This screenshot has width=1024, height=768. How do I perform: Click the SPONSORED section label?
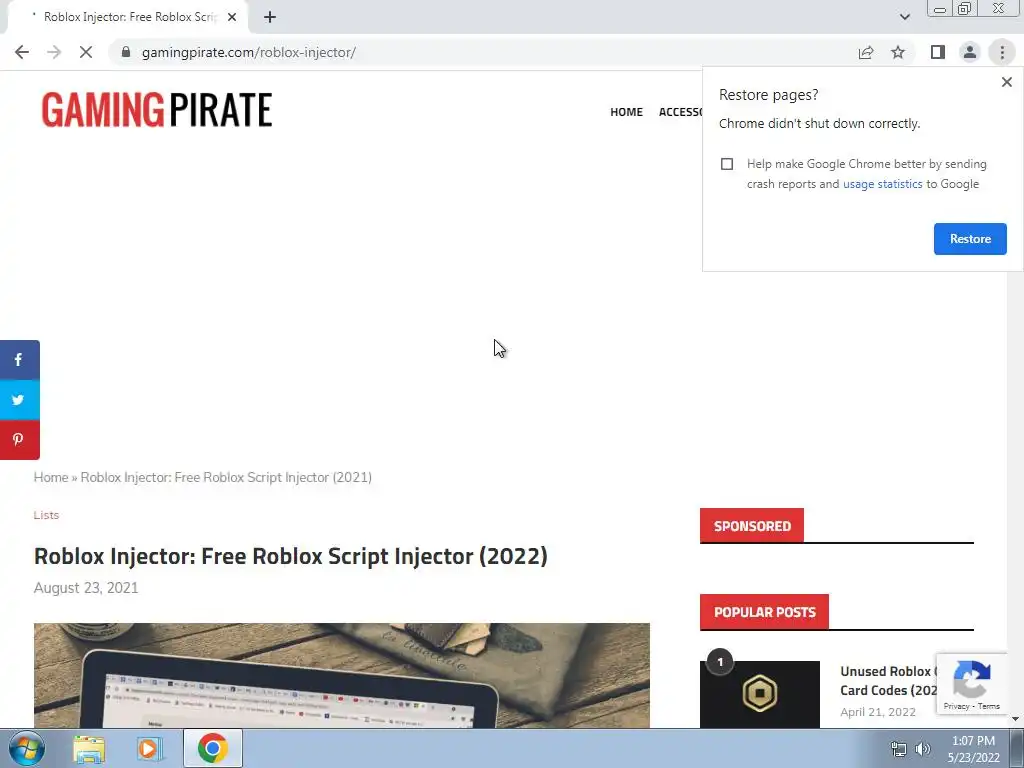pyautogui.click(x=752, y=526)
